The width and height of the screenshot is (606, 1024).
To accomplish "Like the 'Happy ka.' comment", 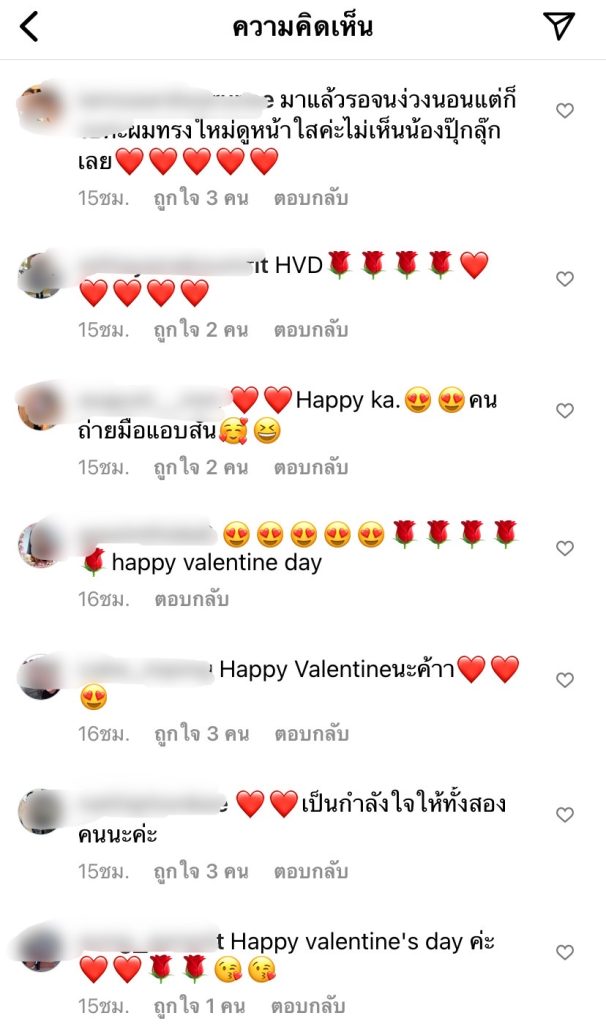I will click(565, 410).
